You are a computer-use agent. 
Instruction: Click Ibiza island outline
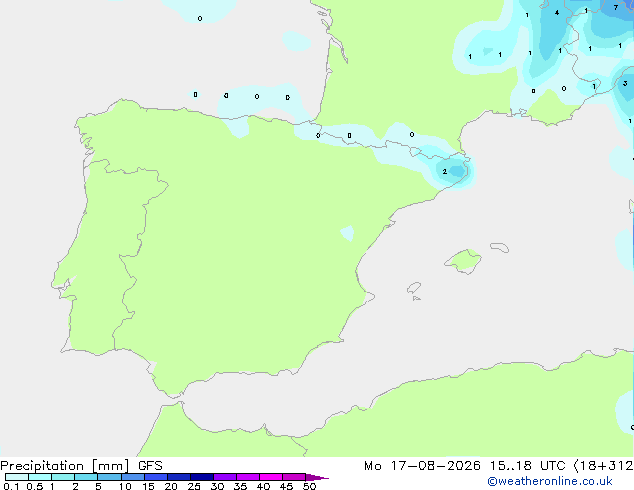click(414, 288)
